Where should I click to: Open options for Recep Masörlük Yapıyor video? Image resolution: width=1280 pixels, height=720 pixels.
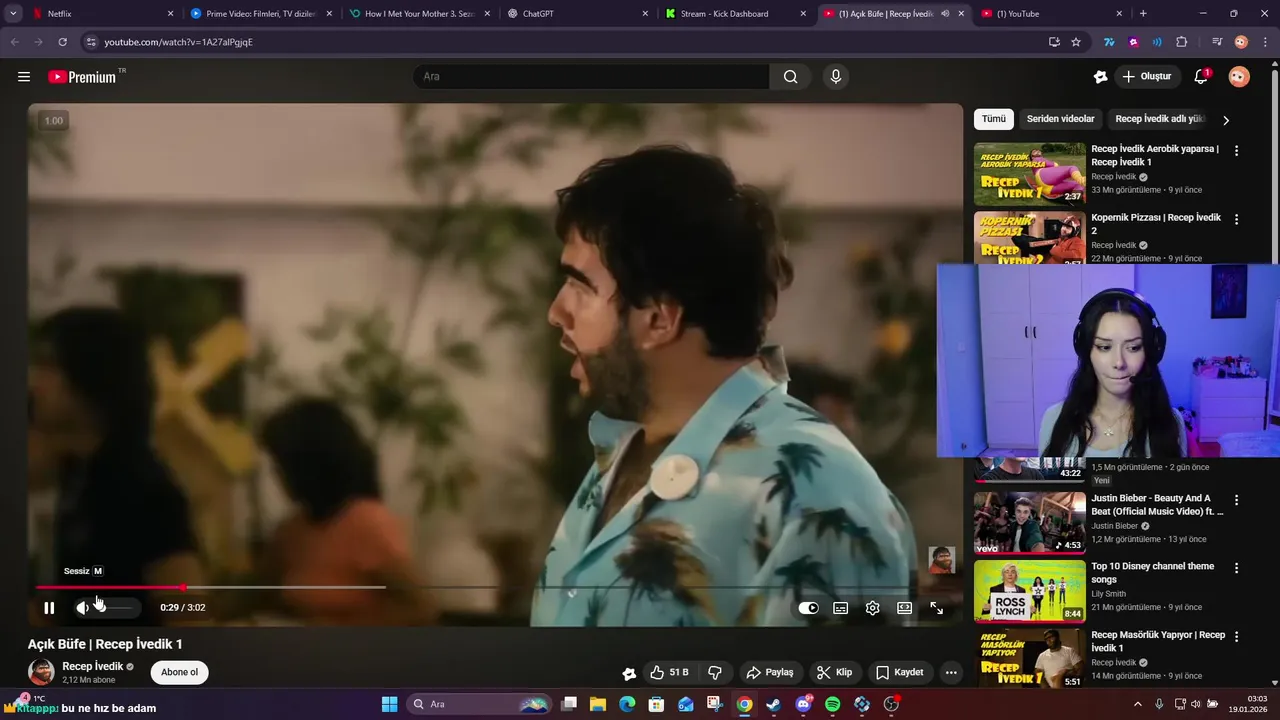1236,637
